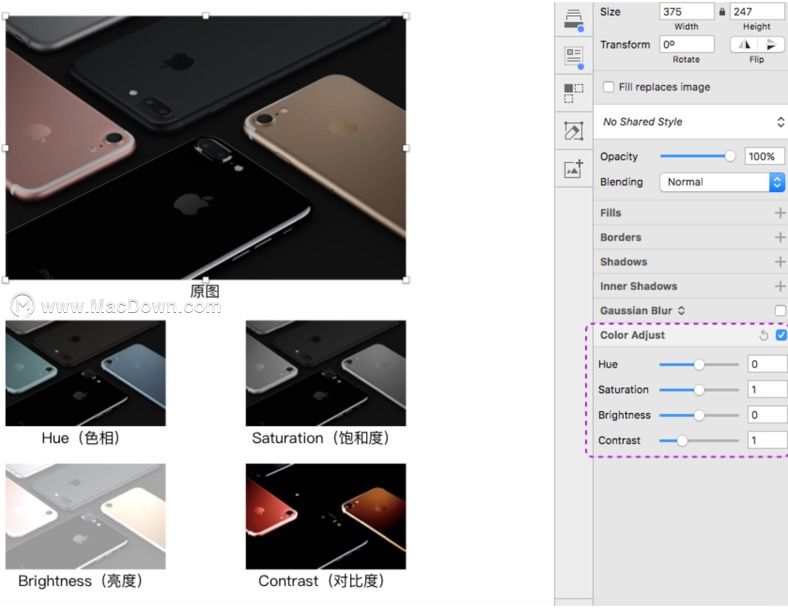Toggle the size proportion lock icon

(x=722, y=12)
